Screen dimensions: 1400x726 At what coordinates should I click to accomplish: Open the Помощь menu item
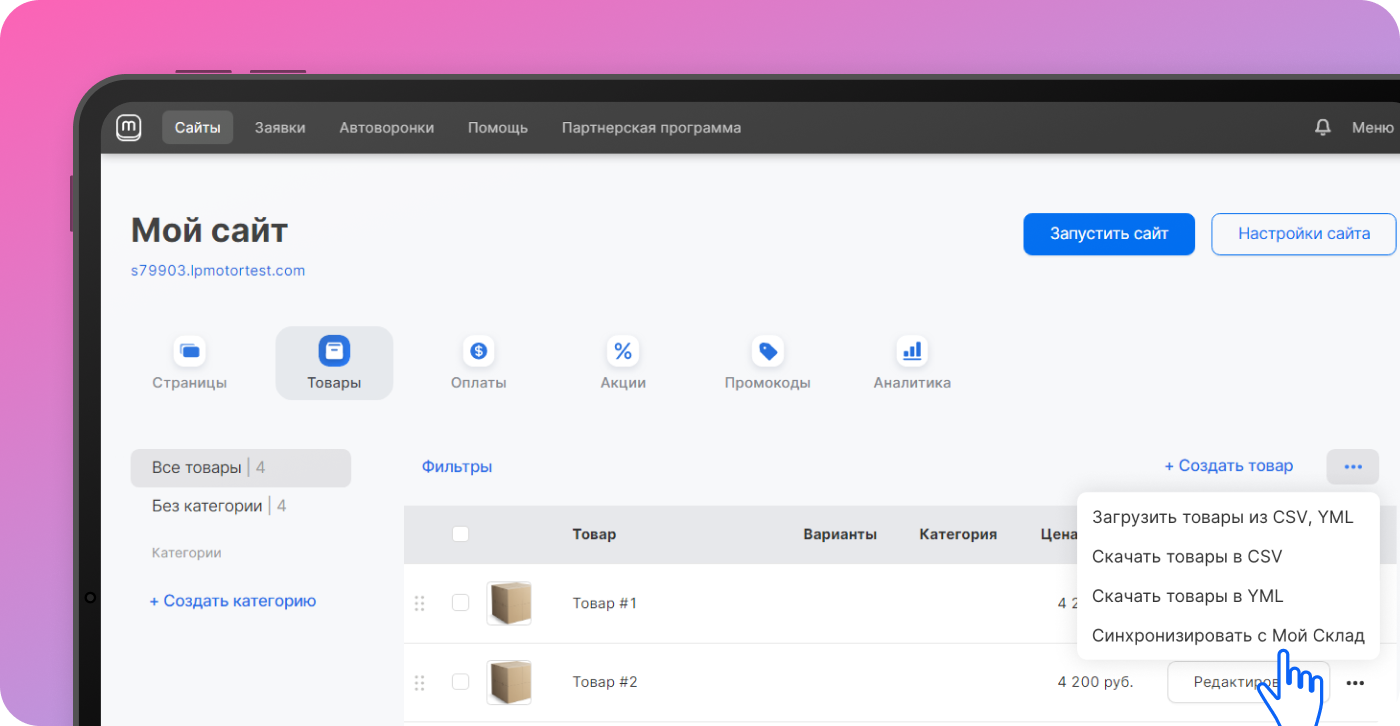tap(498, 128)
